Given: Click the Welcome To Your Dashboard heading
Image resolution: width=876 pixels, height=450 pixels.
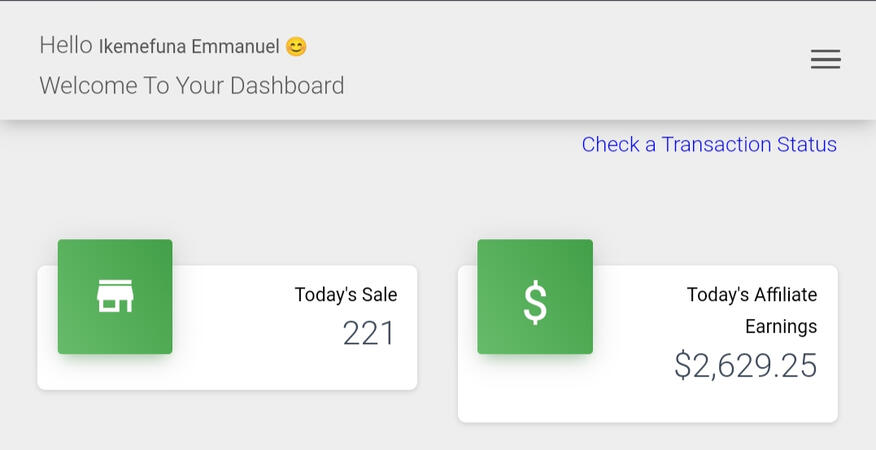Looking at the screenshot, I should (191, 86).
